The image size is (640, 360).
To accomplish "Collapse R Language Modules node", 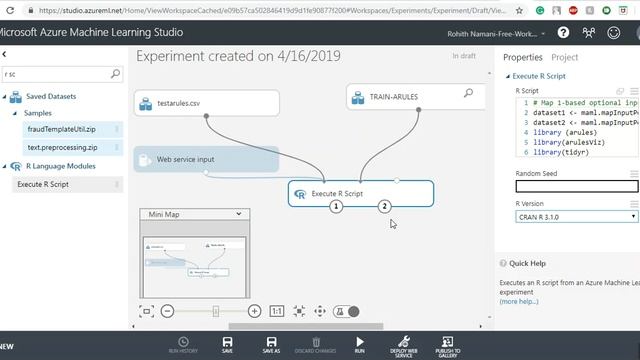I will (4, 167).
